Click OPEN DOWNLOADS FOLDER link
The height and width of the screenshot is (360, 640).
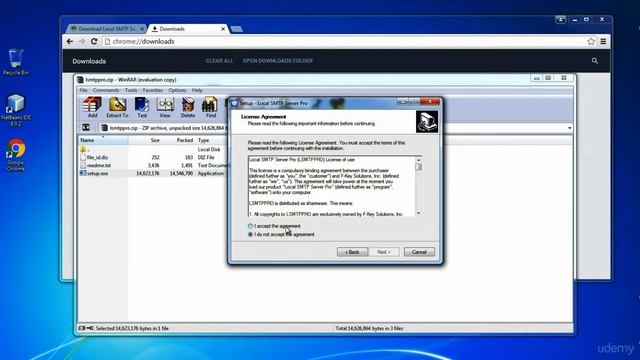pos(278,61)
